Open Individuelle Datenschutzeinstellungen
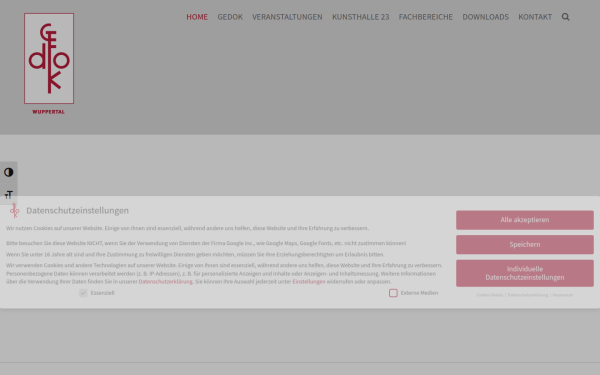Screen dimensions: 600x375 525,273
